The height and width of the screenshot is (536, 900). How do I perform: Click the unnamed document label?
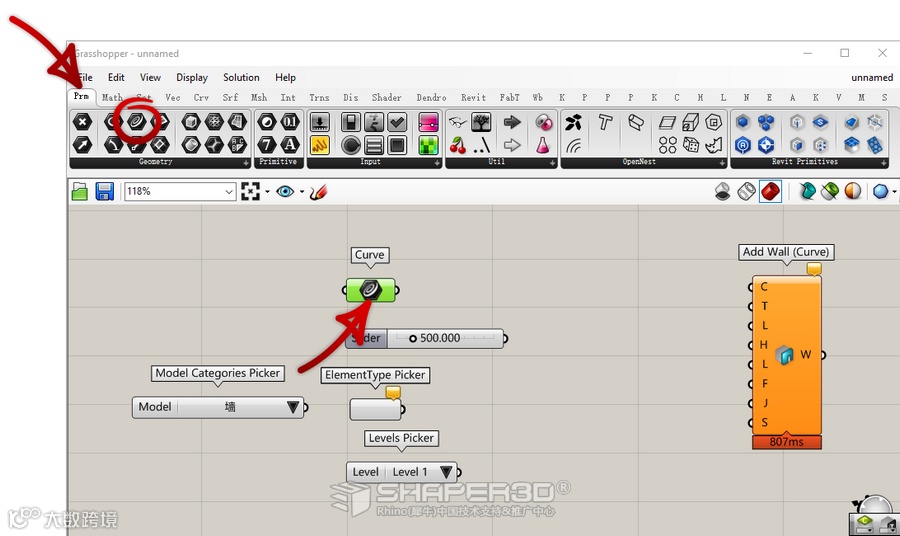(x=872, y=77)
